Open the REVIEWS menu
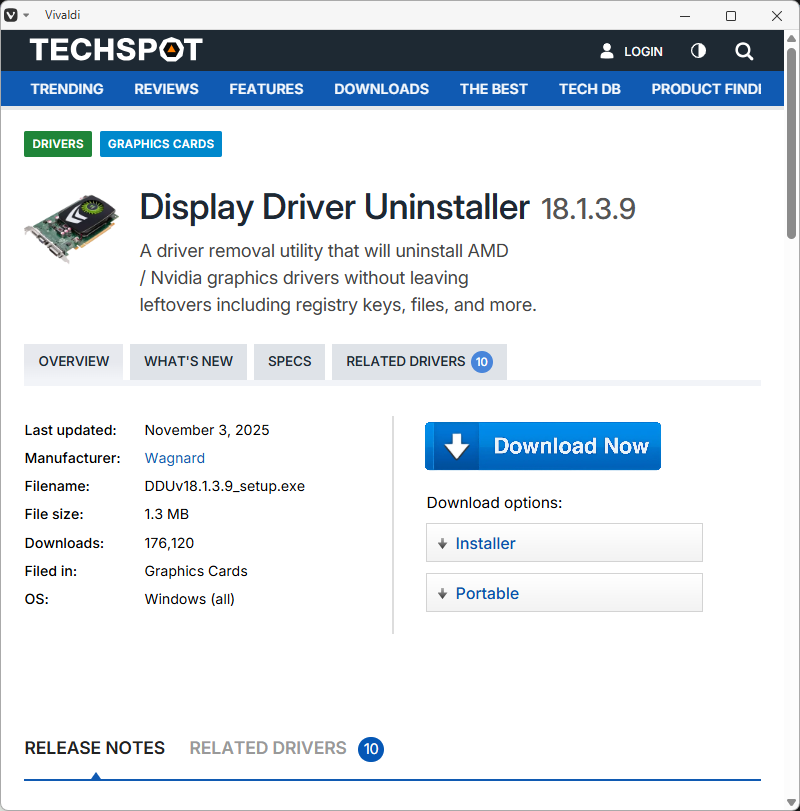 [166, 89]
